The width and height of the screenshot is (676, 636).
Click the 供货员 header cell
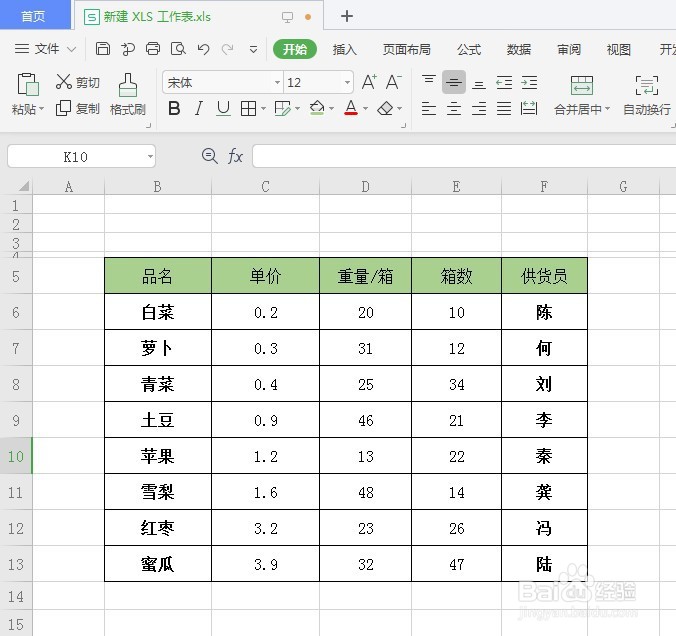click(544, 276)
